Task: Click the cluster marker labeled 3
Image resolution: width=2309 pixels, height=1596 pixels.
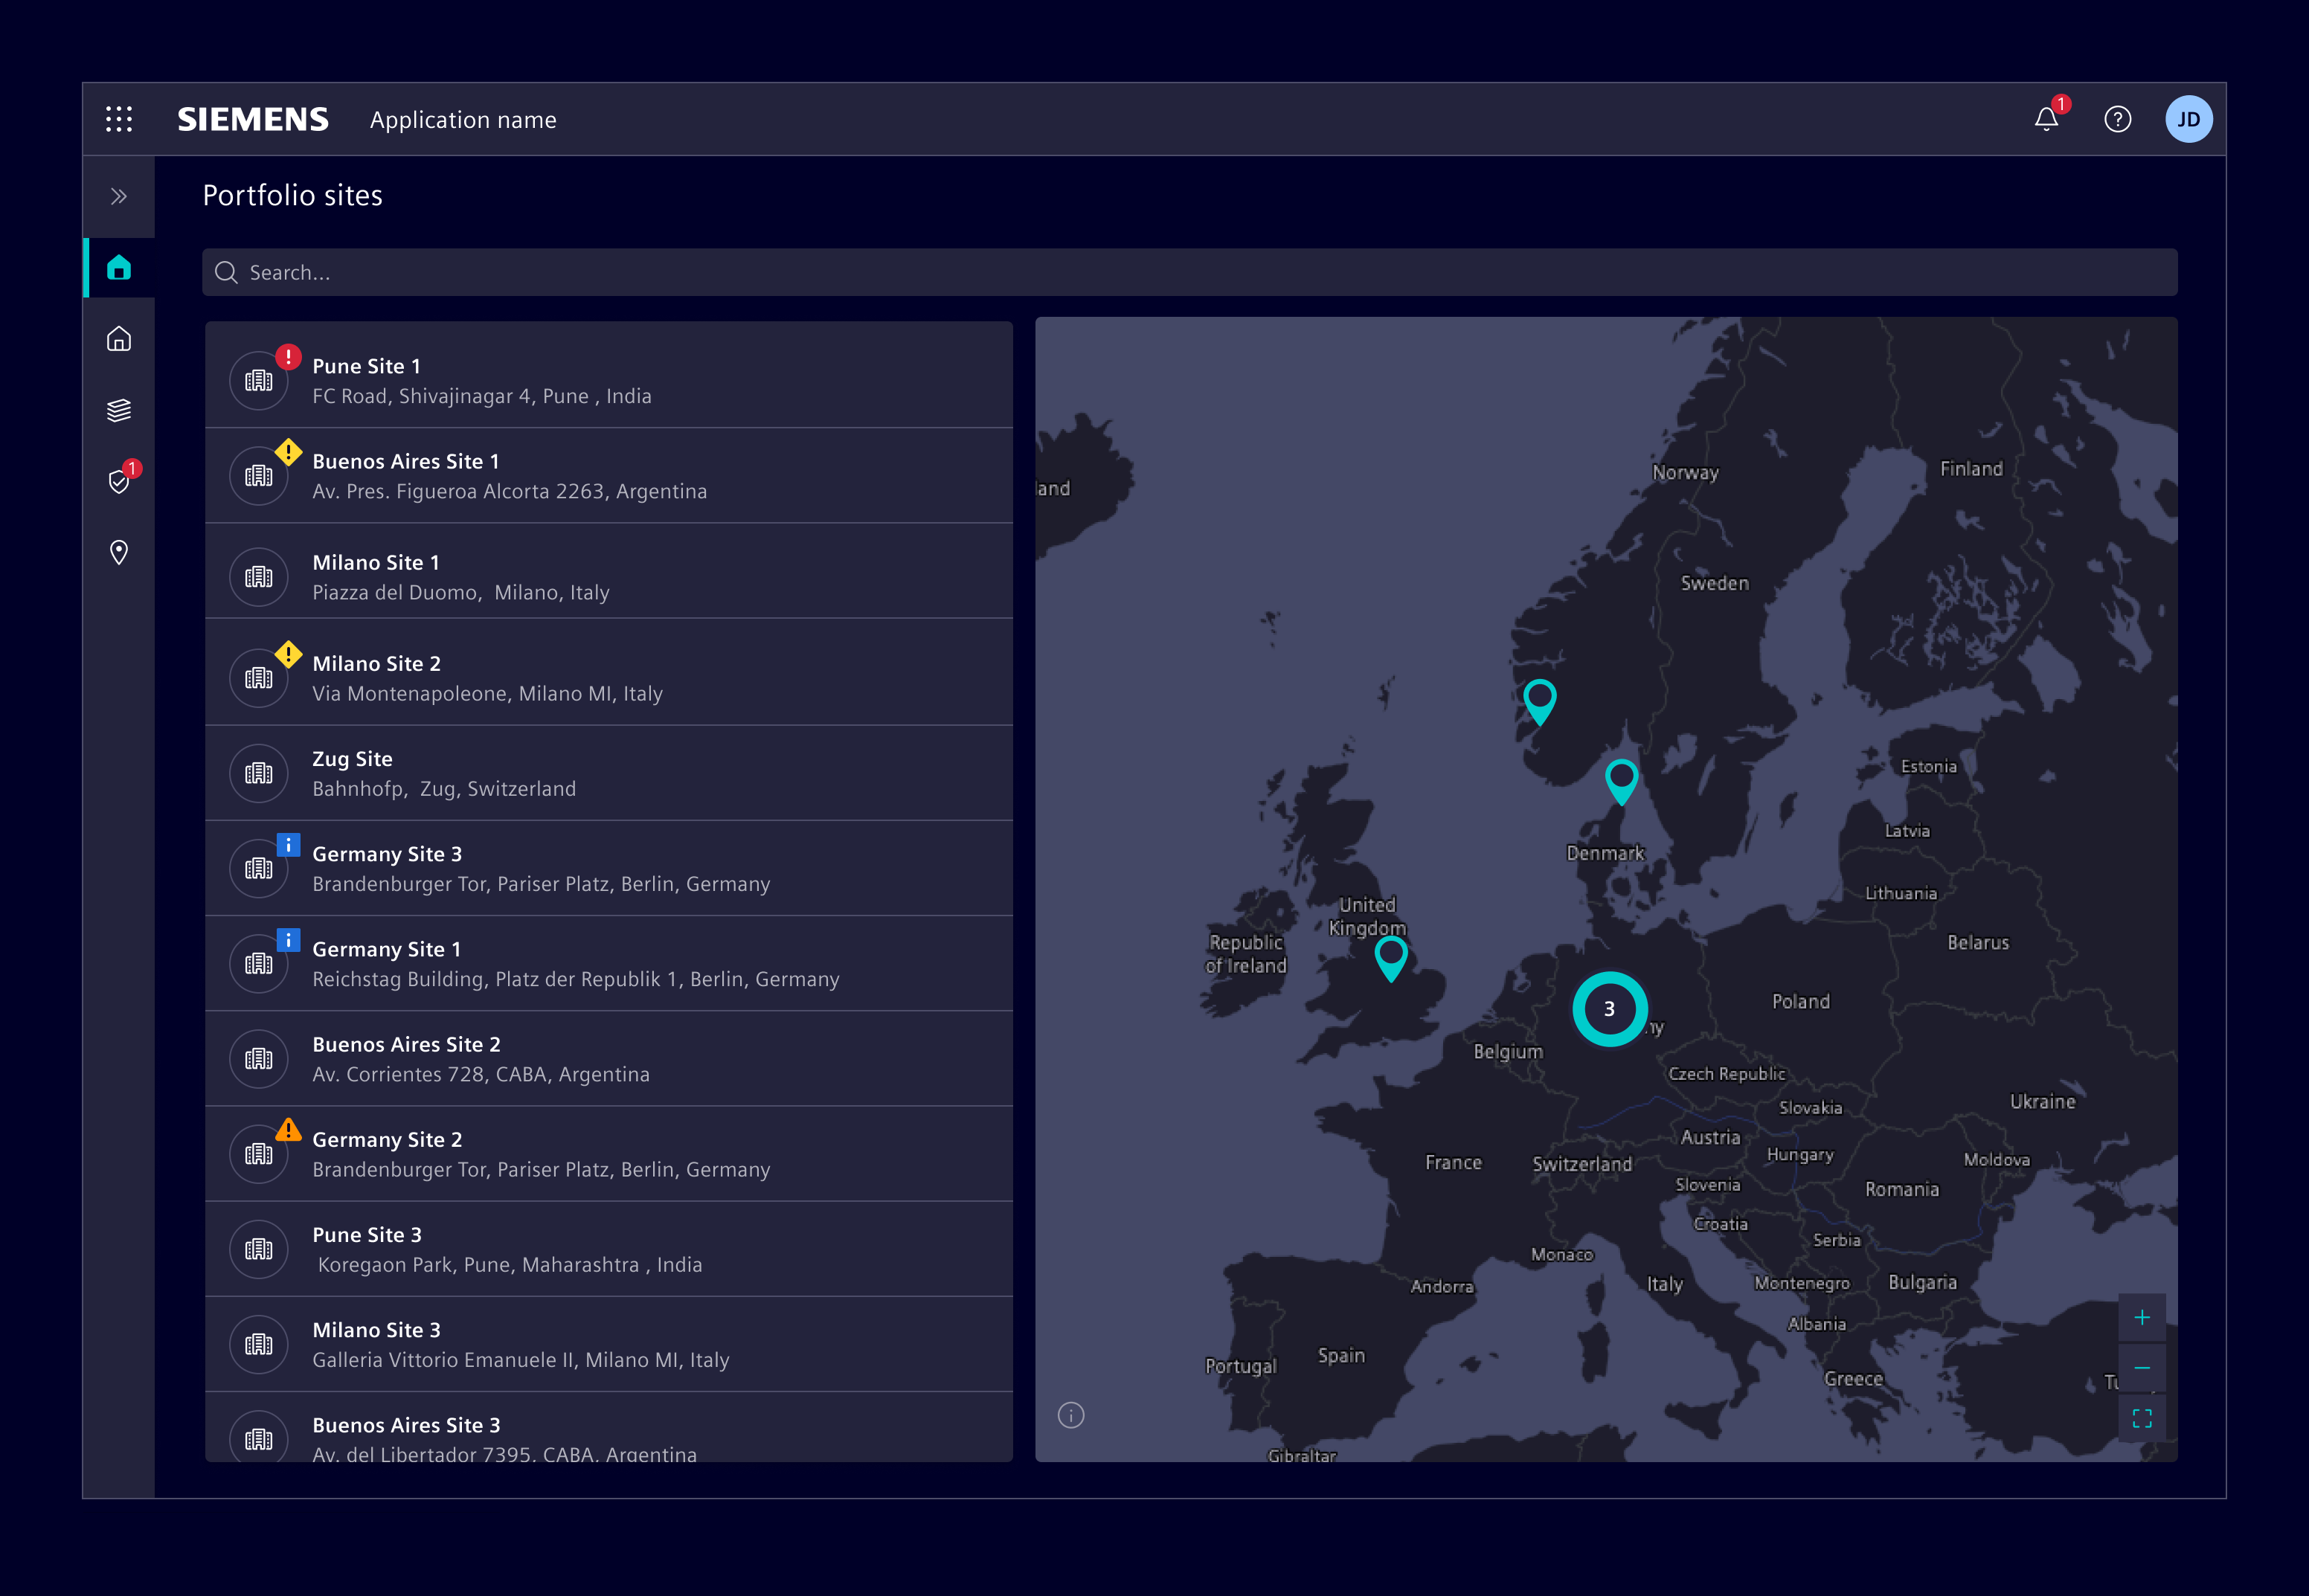Action: (x=1609, y=1009)
